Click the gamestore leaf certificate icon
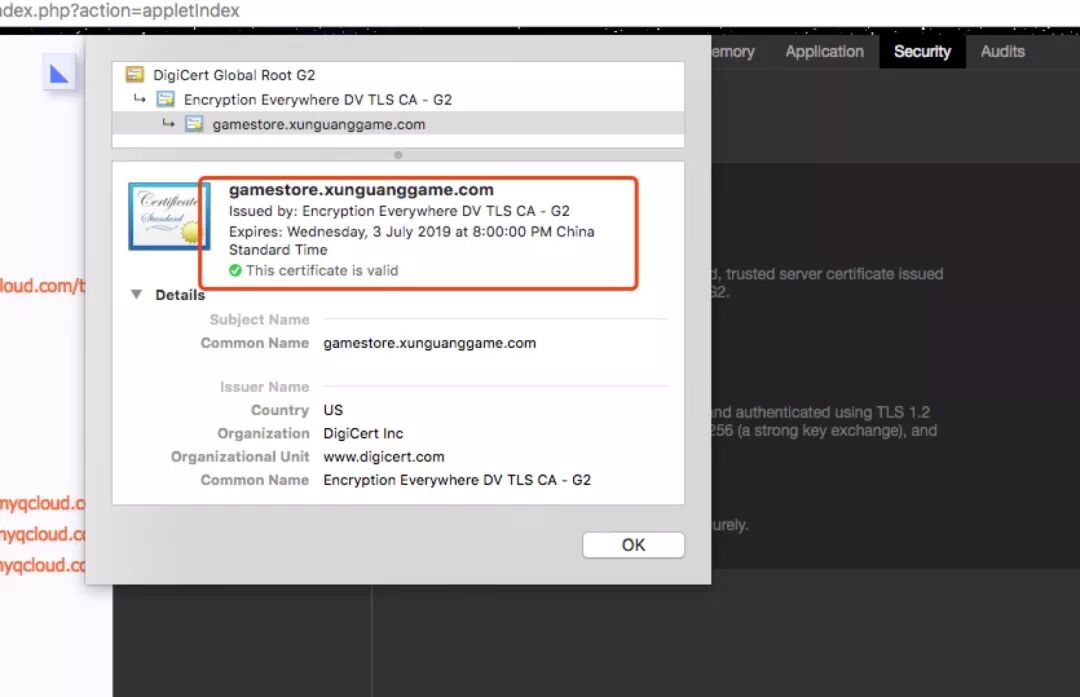The image size is (1080, 697). click(194, 124)
